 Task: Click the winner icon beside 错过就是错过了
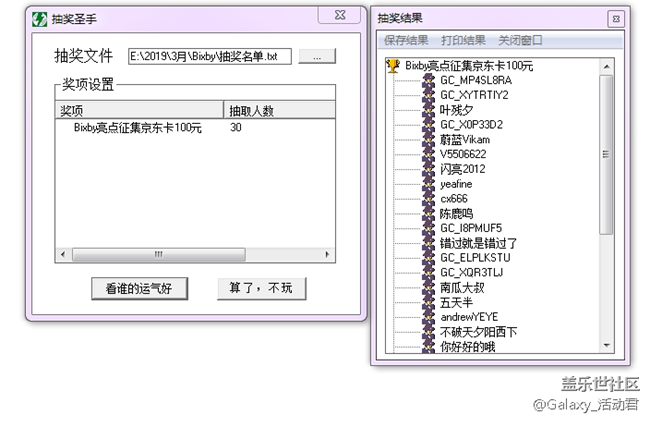(x=428, y=243)
